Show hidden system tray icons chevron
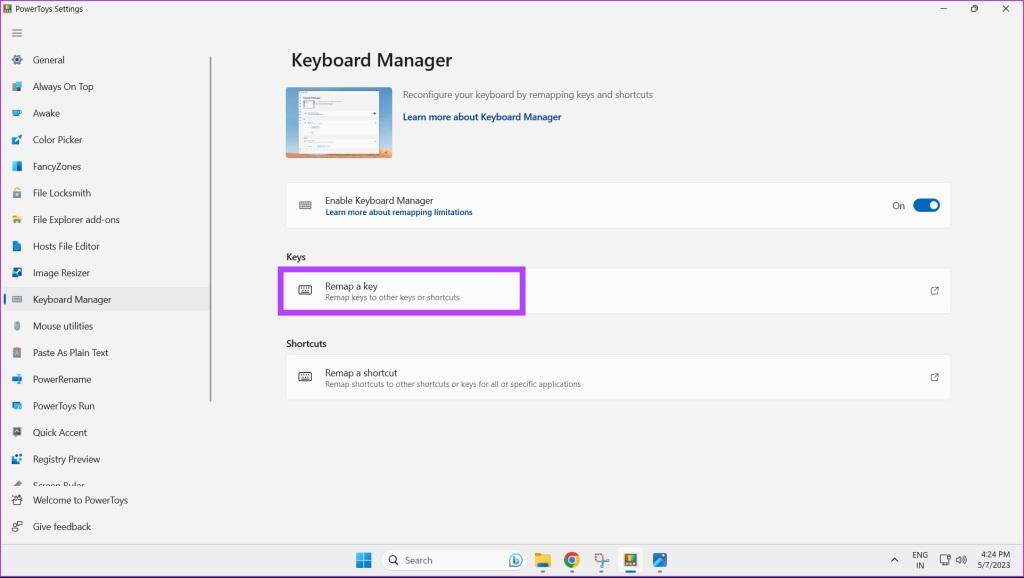1024x578 pixels. click(x=894, y=560)
